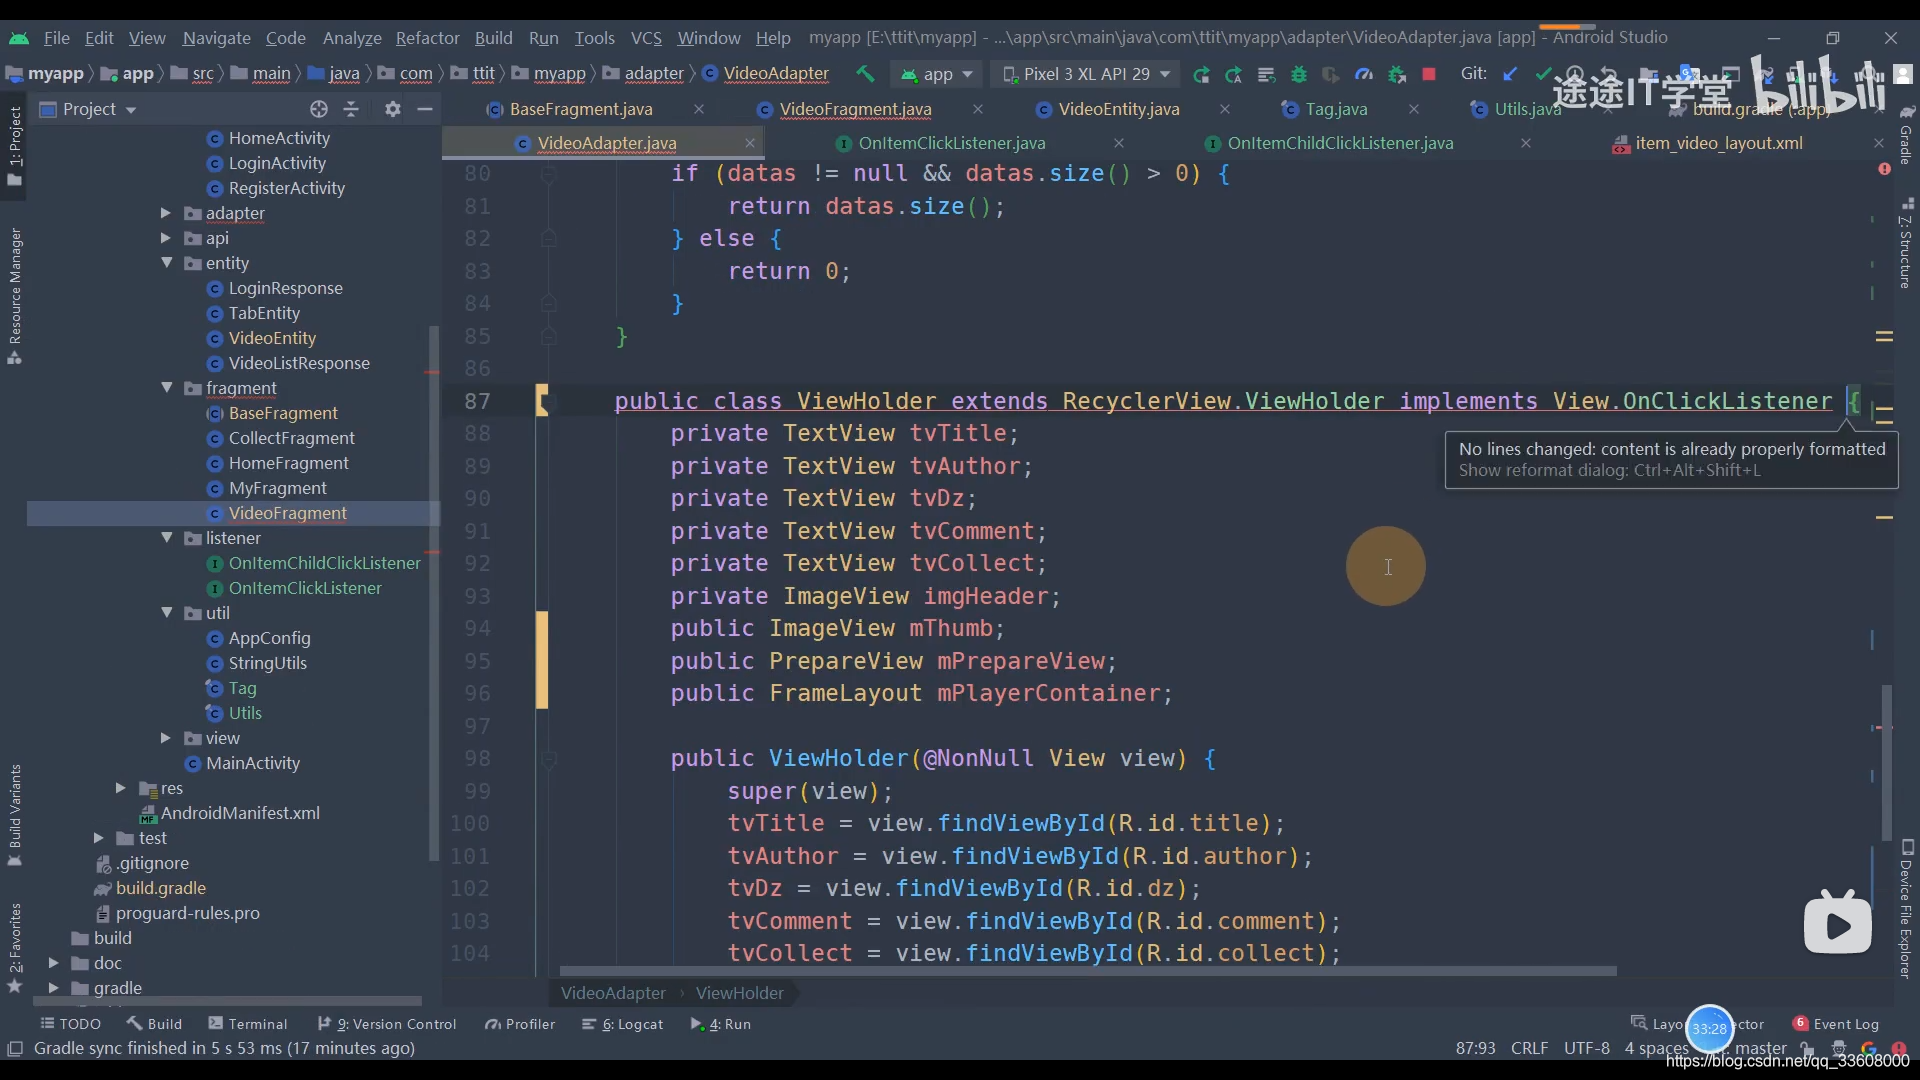This screenshot has width=1920, height=1080.
Task: Toggle the Favorites side panel
Action: 15,947
